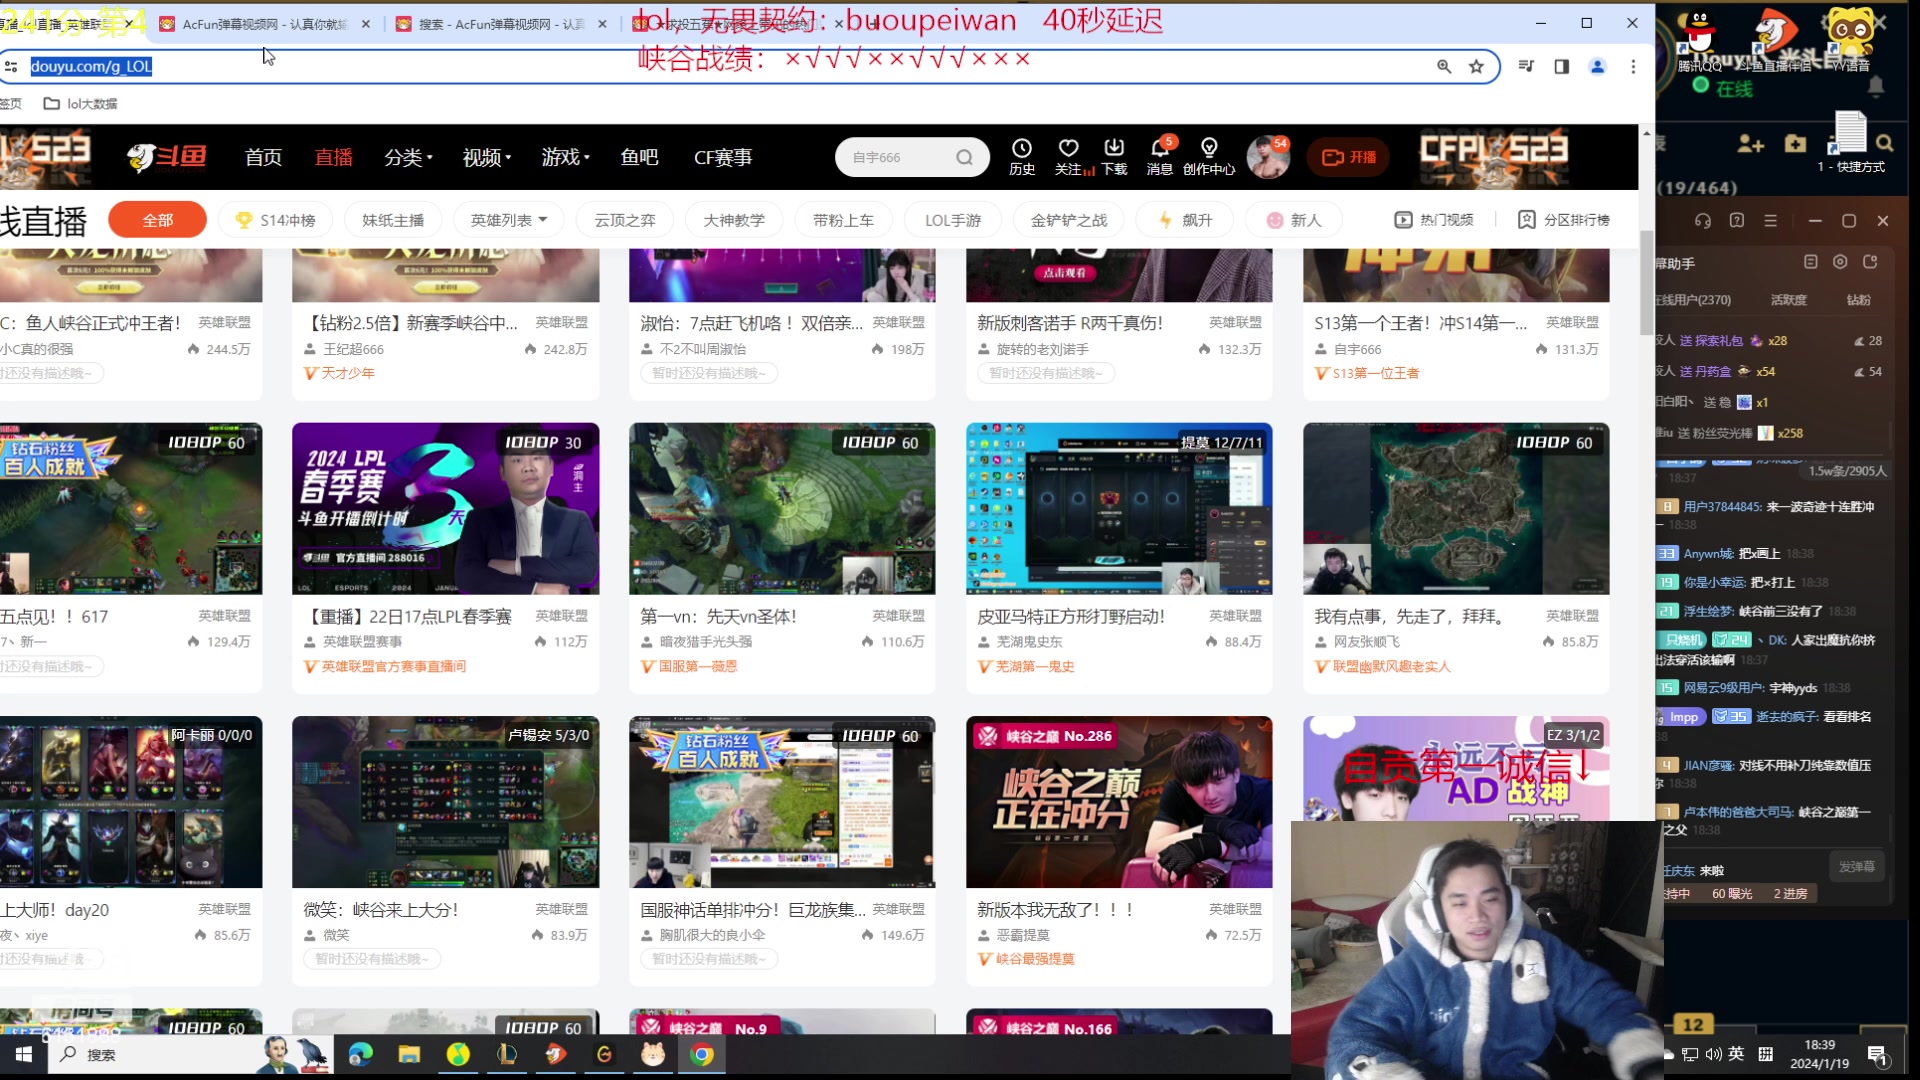Expand the 分类 navigation dropdown
Viewport: 1920px width, 1080px height.
[x=408, y=157]
